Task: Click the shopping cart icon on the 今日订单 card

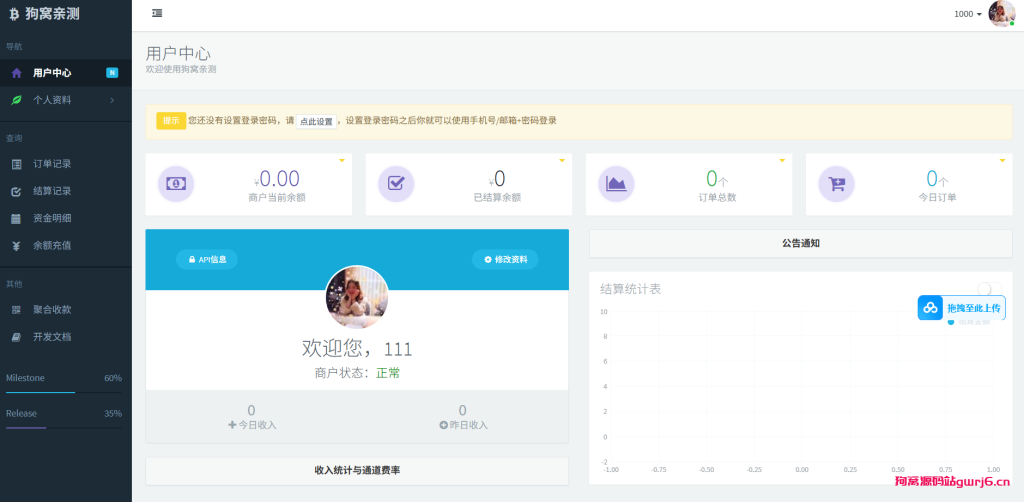Action: (x=837, y=184)
